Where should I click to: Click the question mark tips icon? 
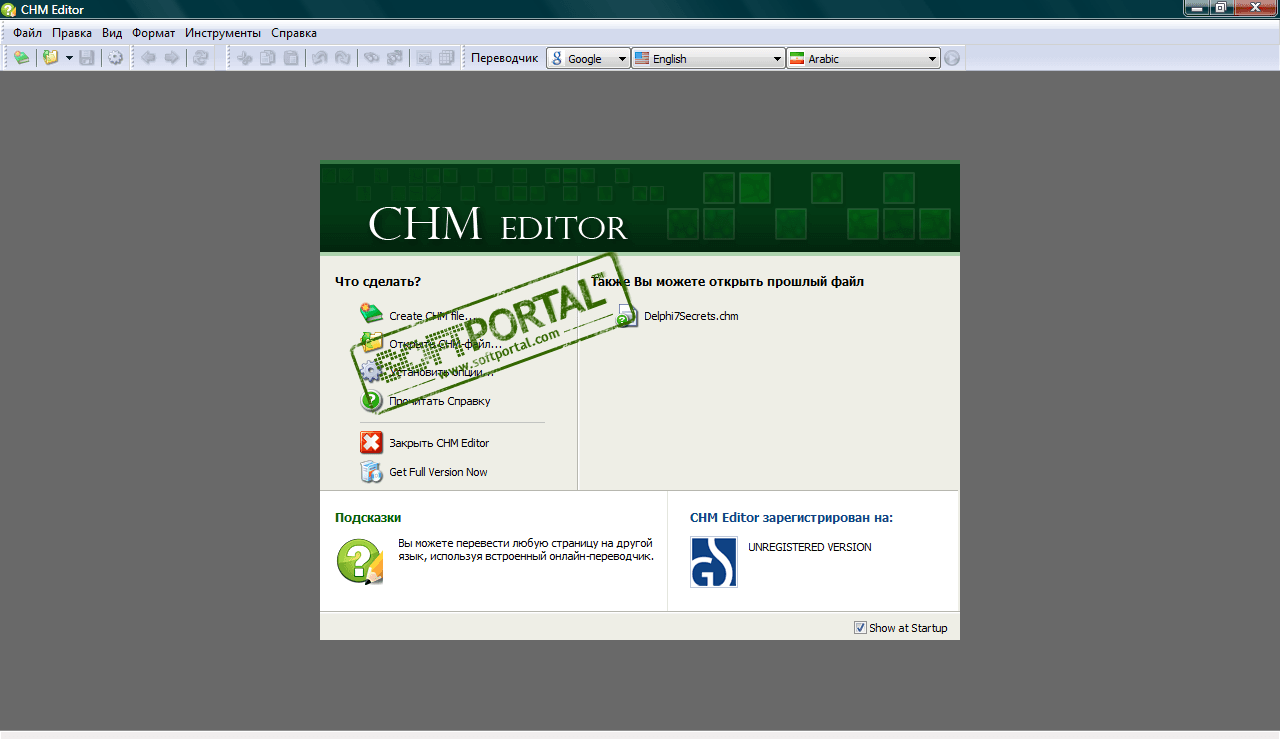(x=360, y=561)
